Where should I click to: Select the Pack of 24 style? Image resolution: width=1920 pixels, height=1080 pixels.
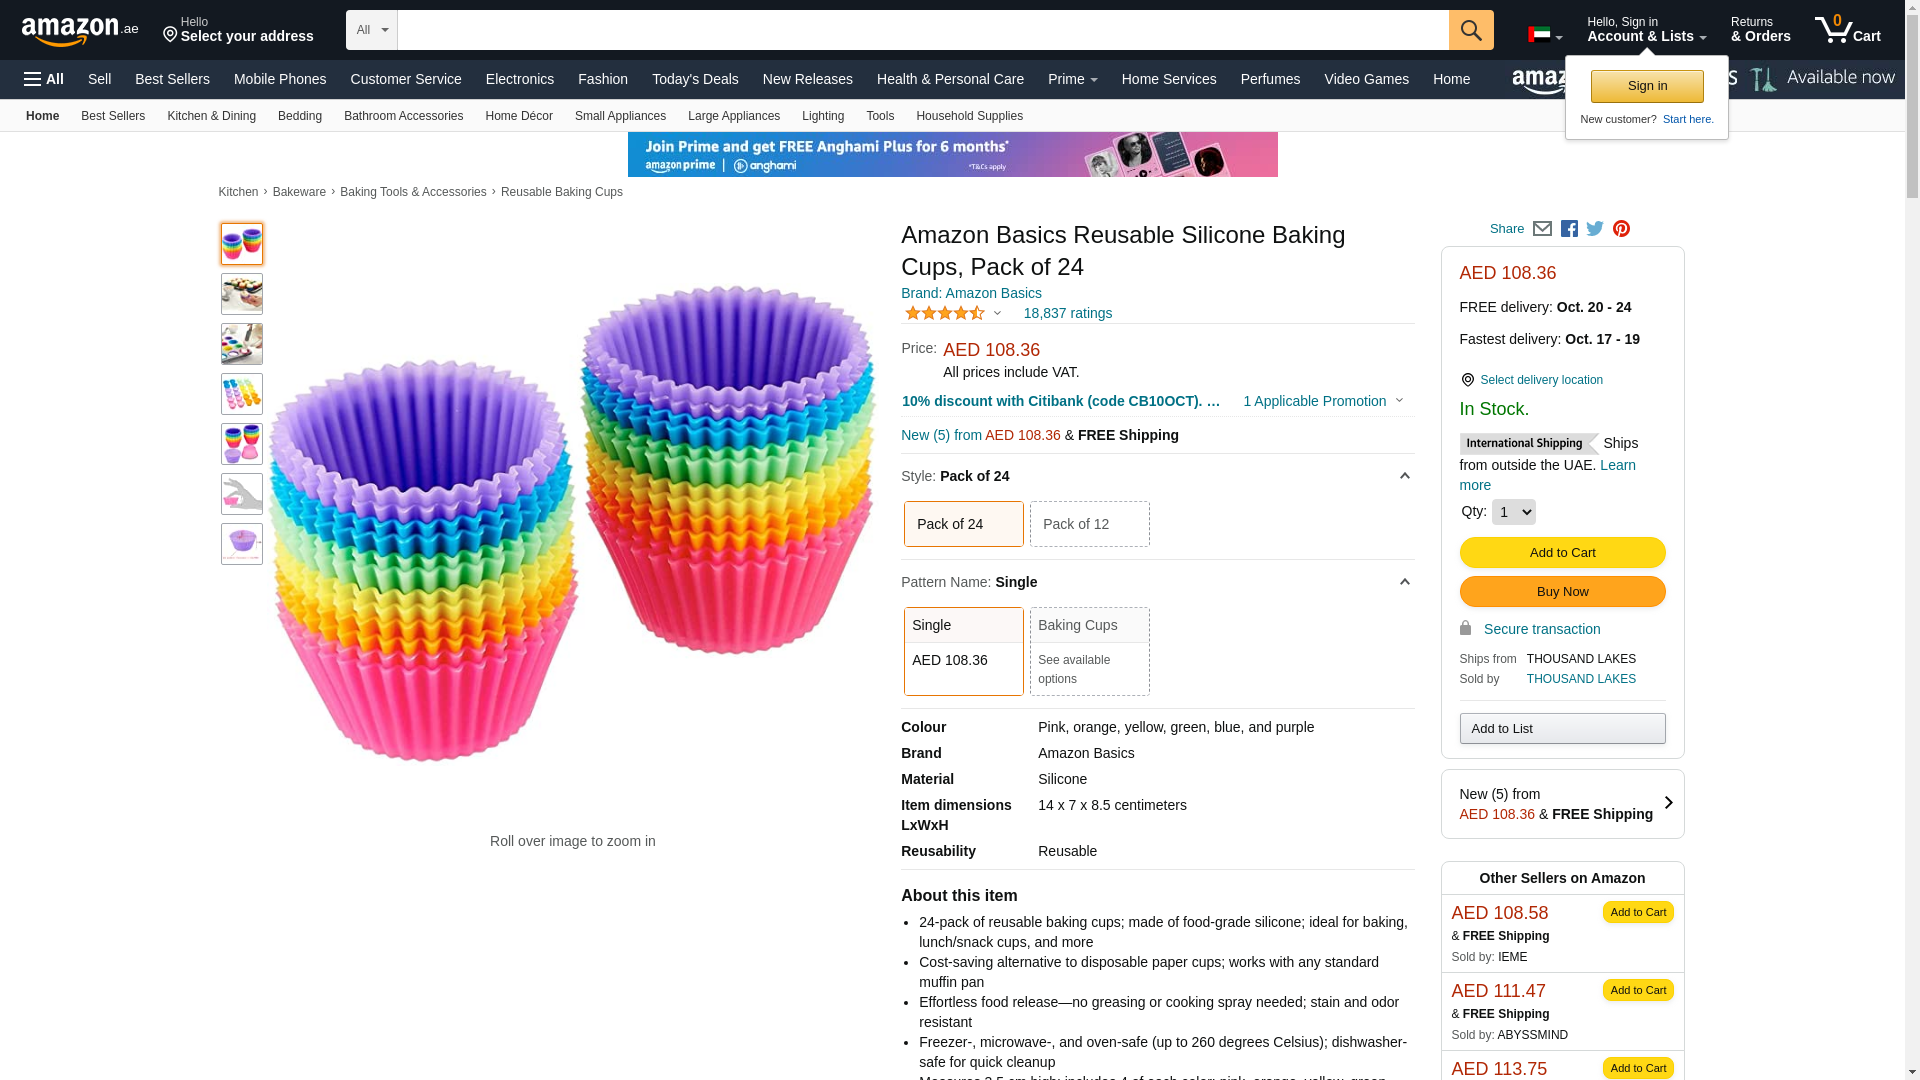963,524
